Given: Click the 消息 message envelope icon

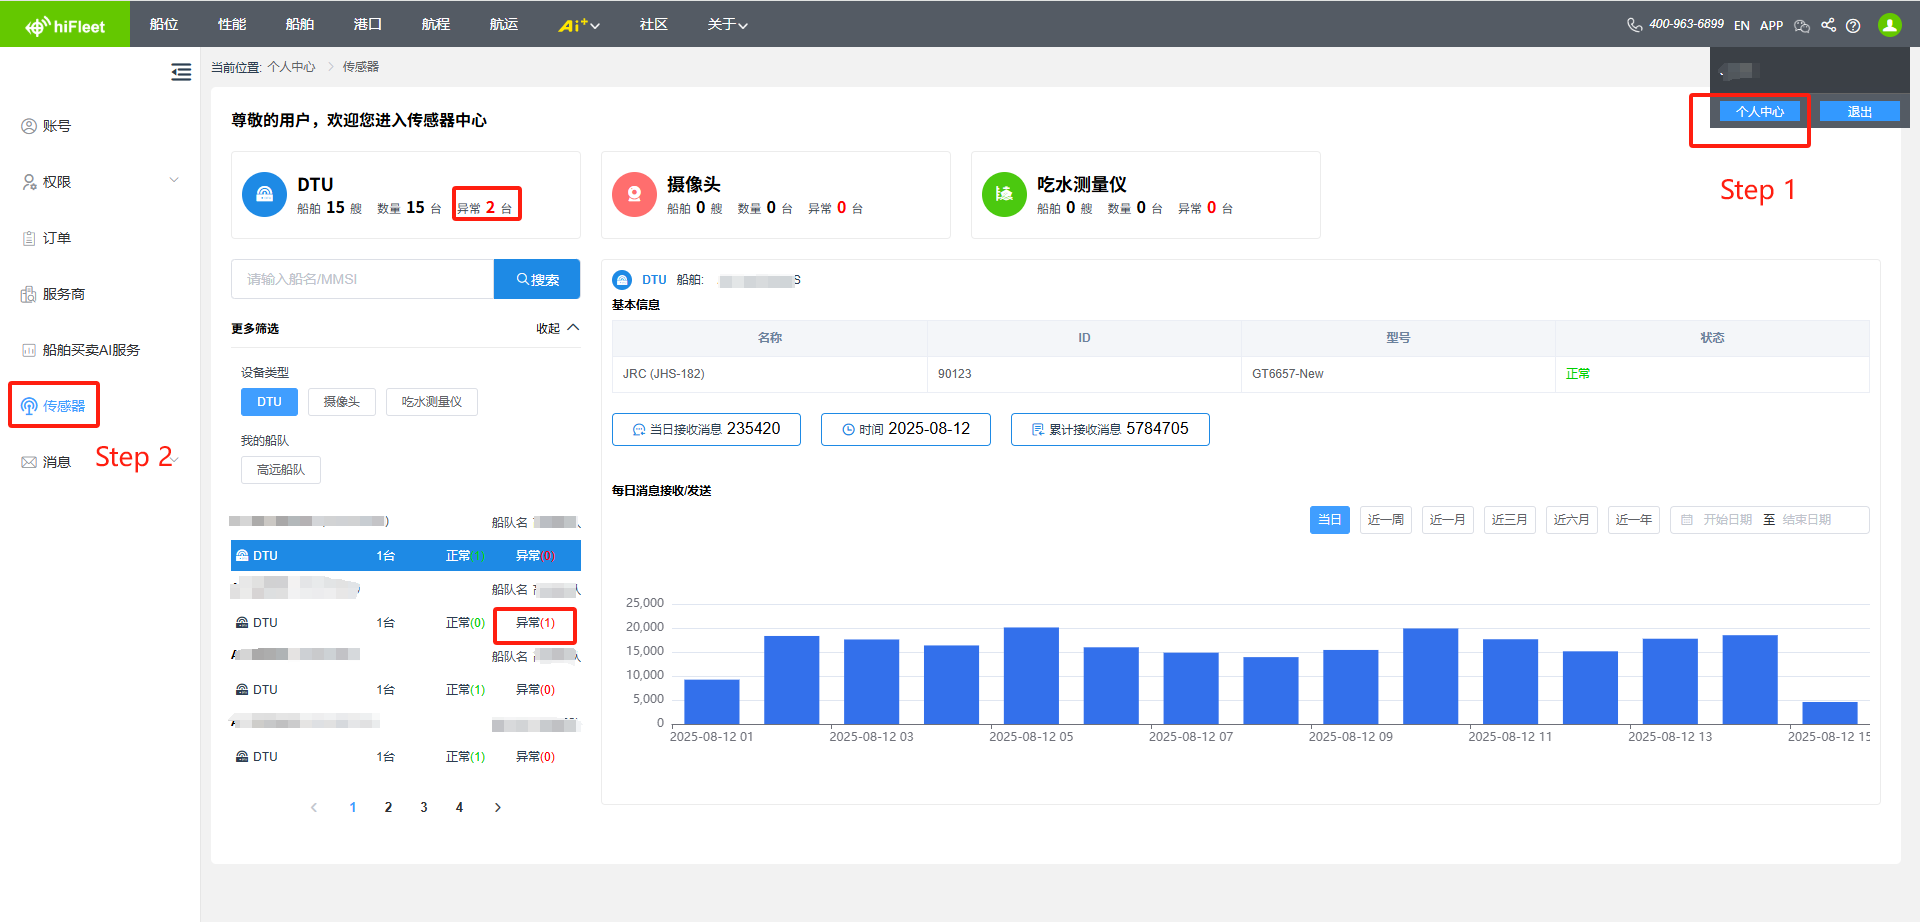Looking at the screenshot, I should 29,462.
